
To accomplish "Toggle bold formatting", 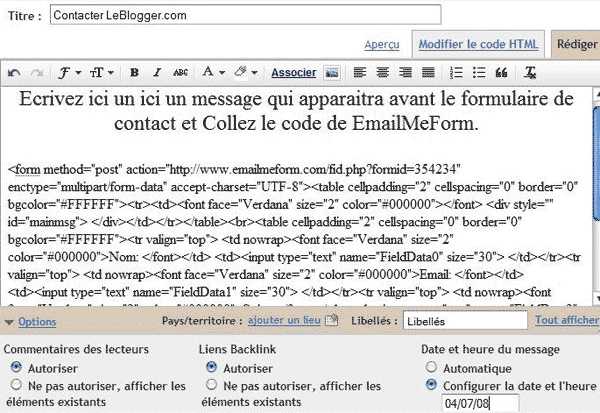I will [134, 72].
